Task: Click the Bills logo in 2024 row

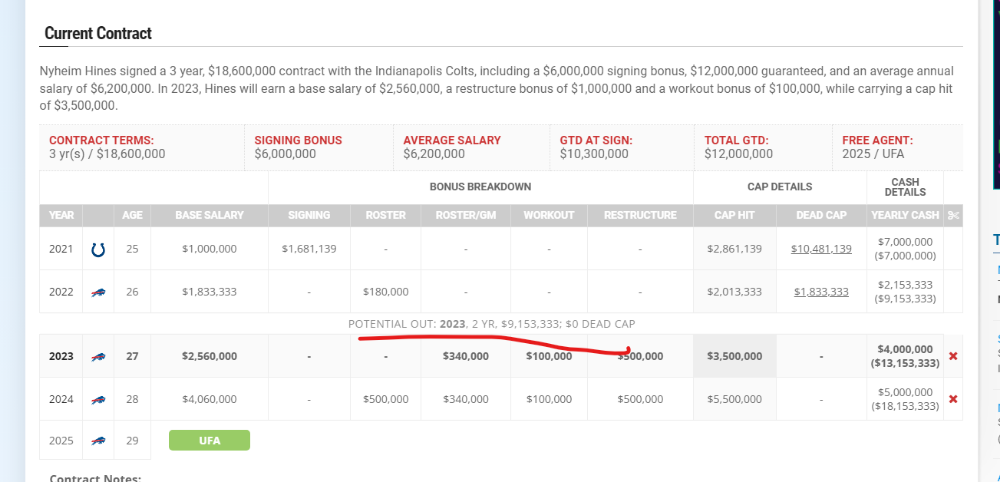Action: click(x=98, y=400)
